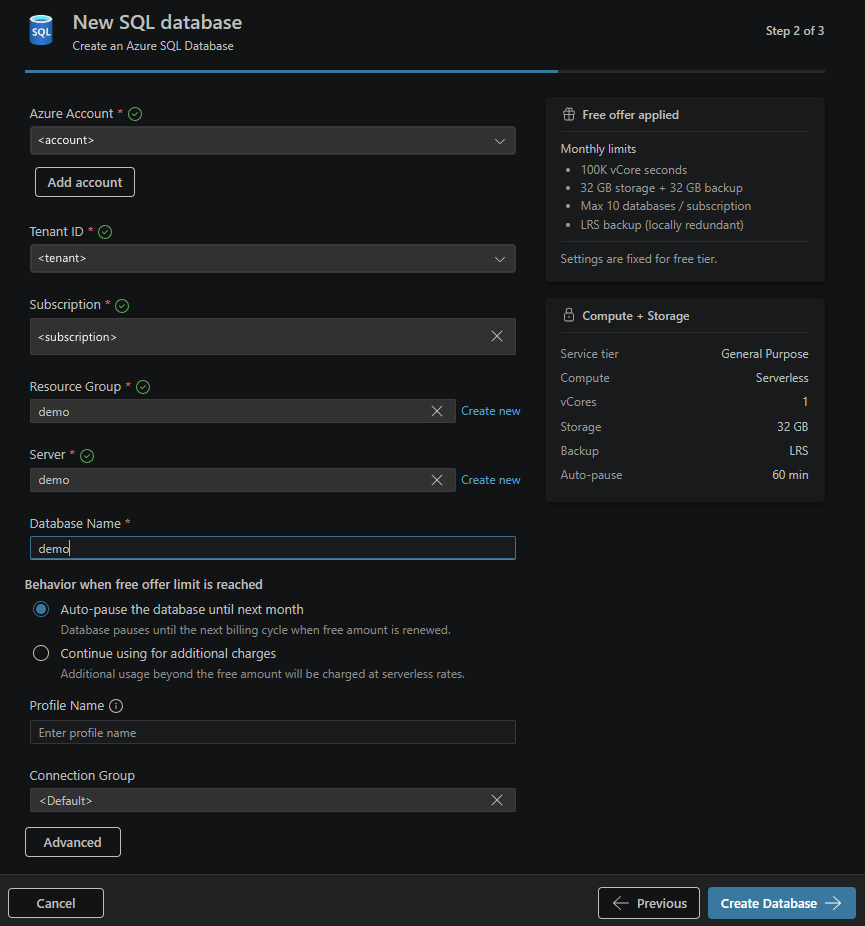Clear the Subscription field with X
Image resolution: width=865 pixels, height=926 pixels.
click(497, 336)
